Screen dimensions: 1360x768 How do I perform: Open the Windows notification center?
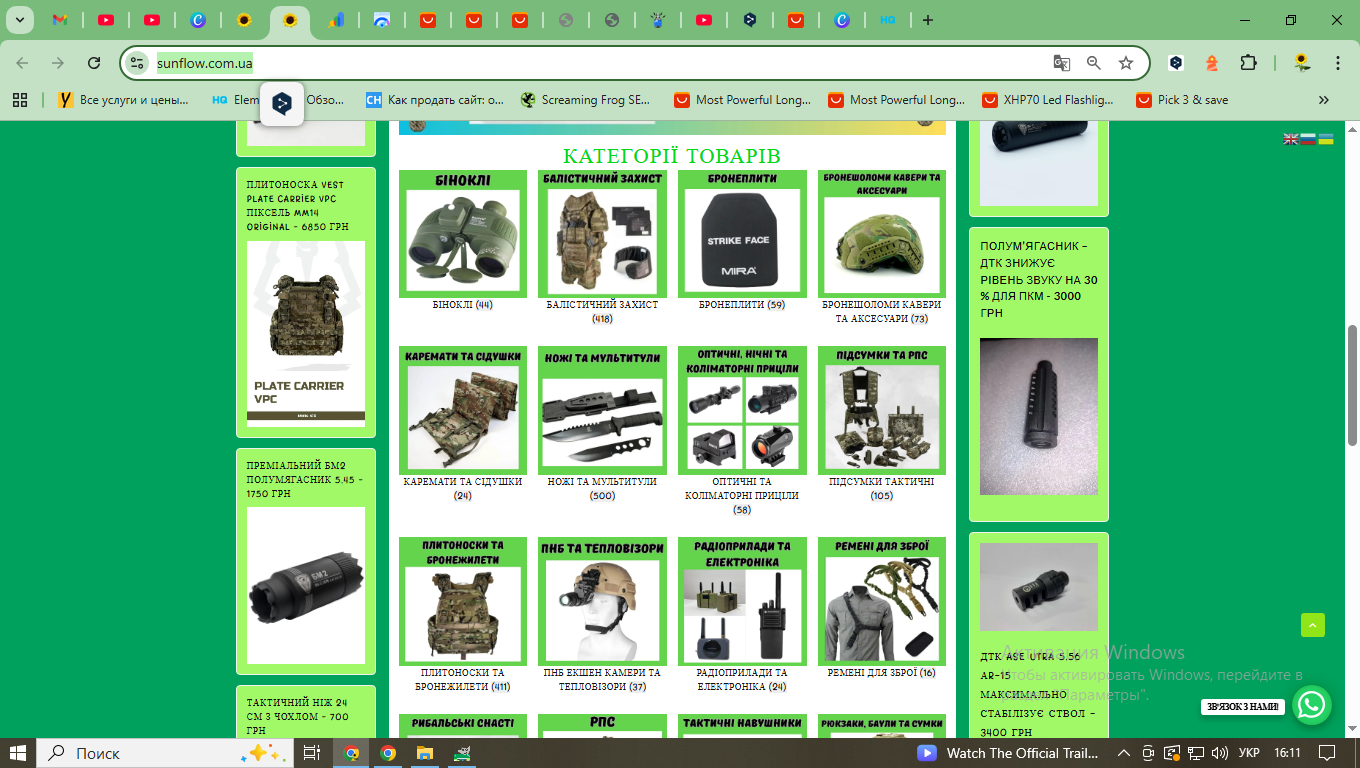point(1326,753)
